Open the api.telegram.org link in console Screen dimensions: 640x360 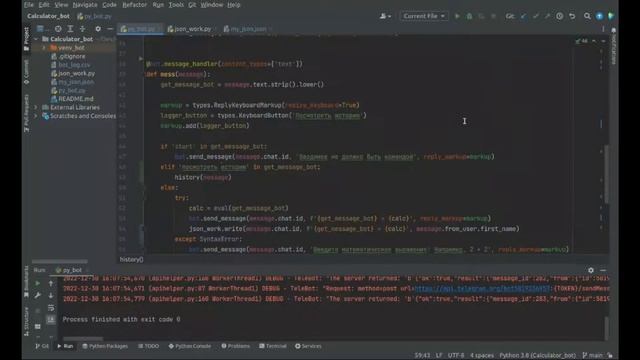pos(483,289)
